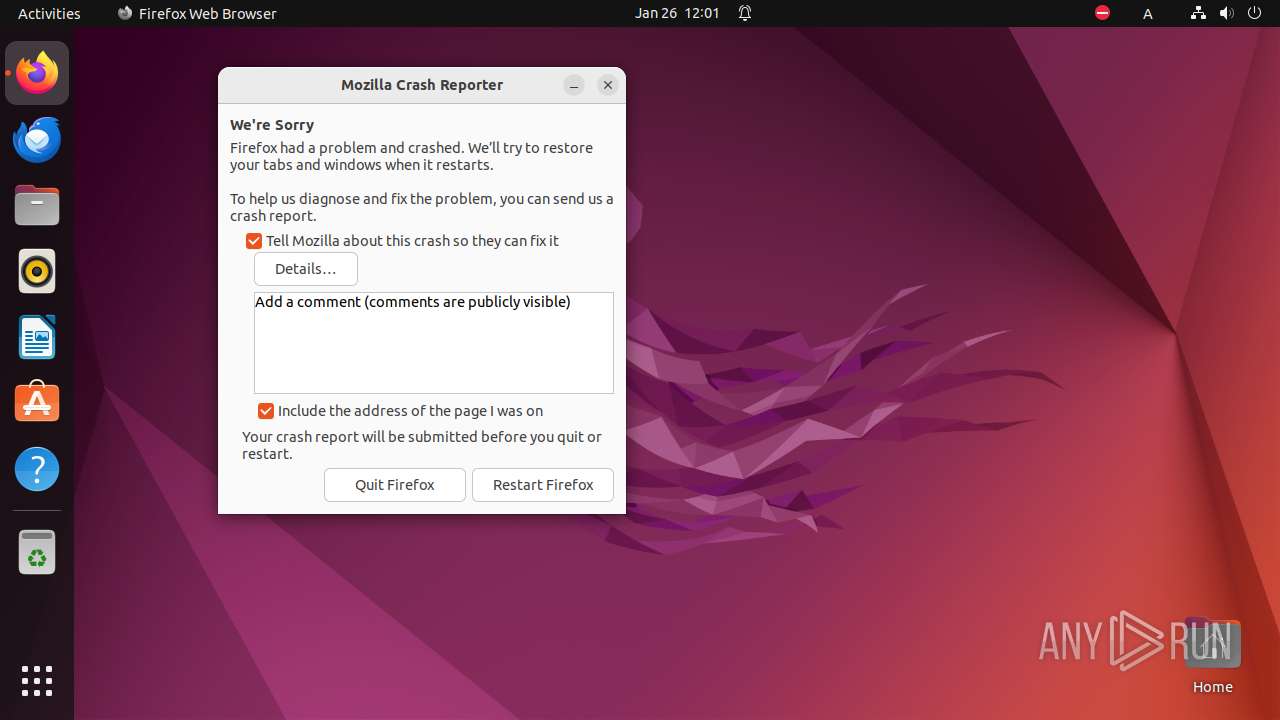Open Firefox from the dock
The height and width of the screenshot is (720, 1280).
click(x=37, y=73)
